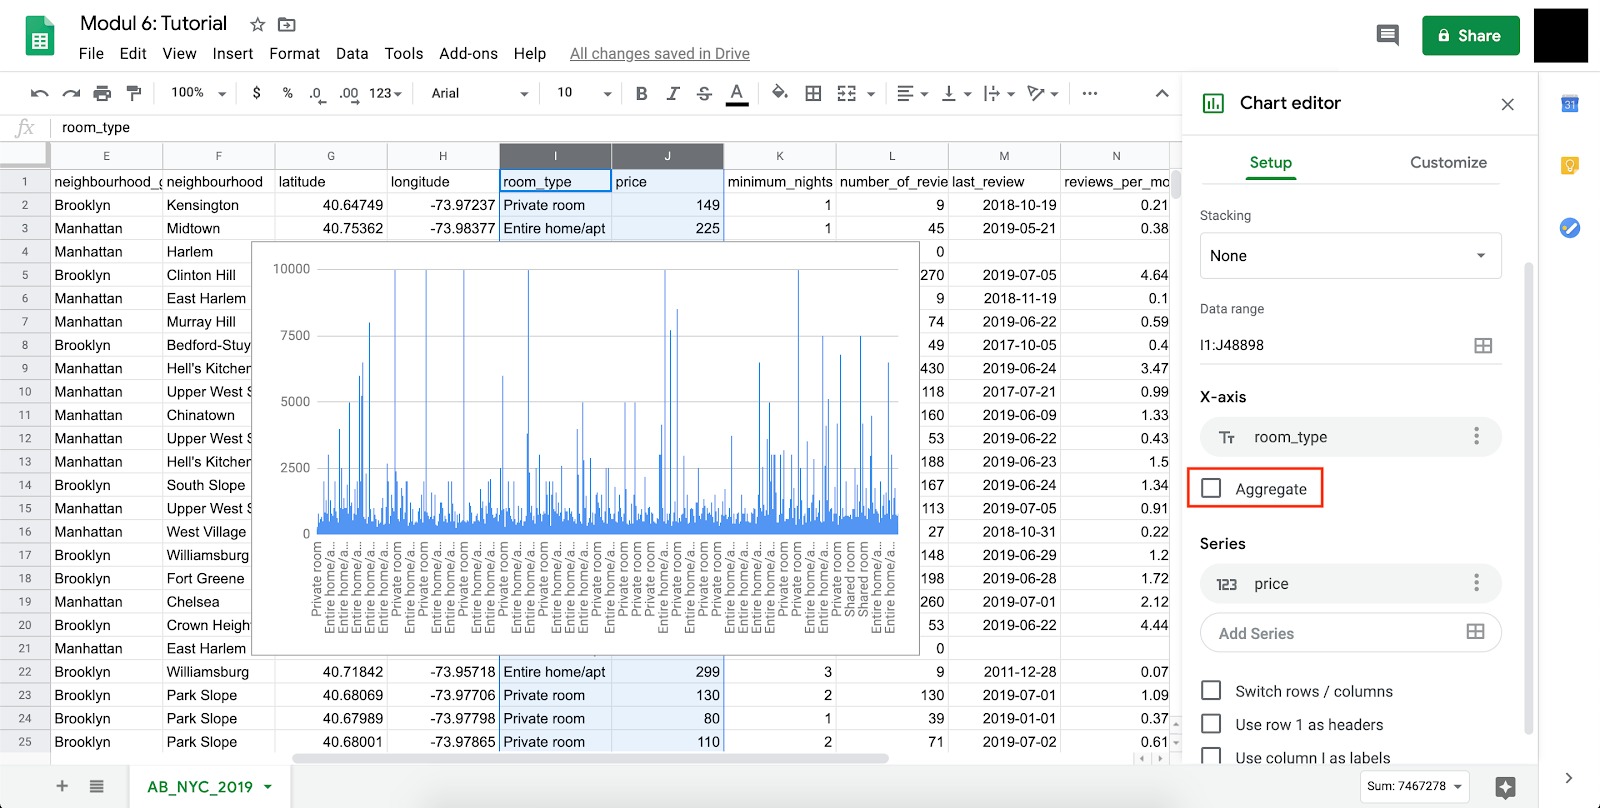Show side panel chevron at bottom right
Screen dimensions: 1600x808
coord(1568,778)
